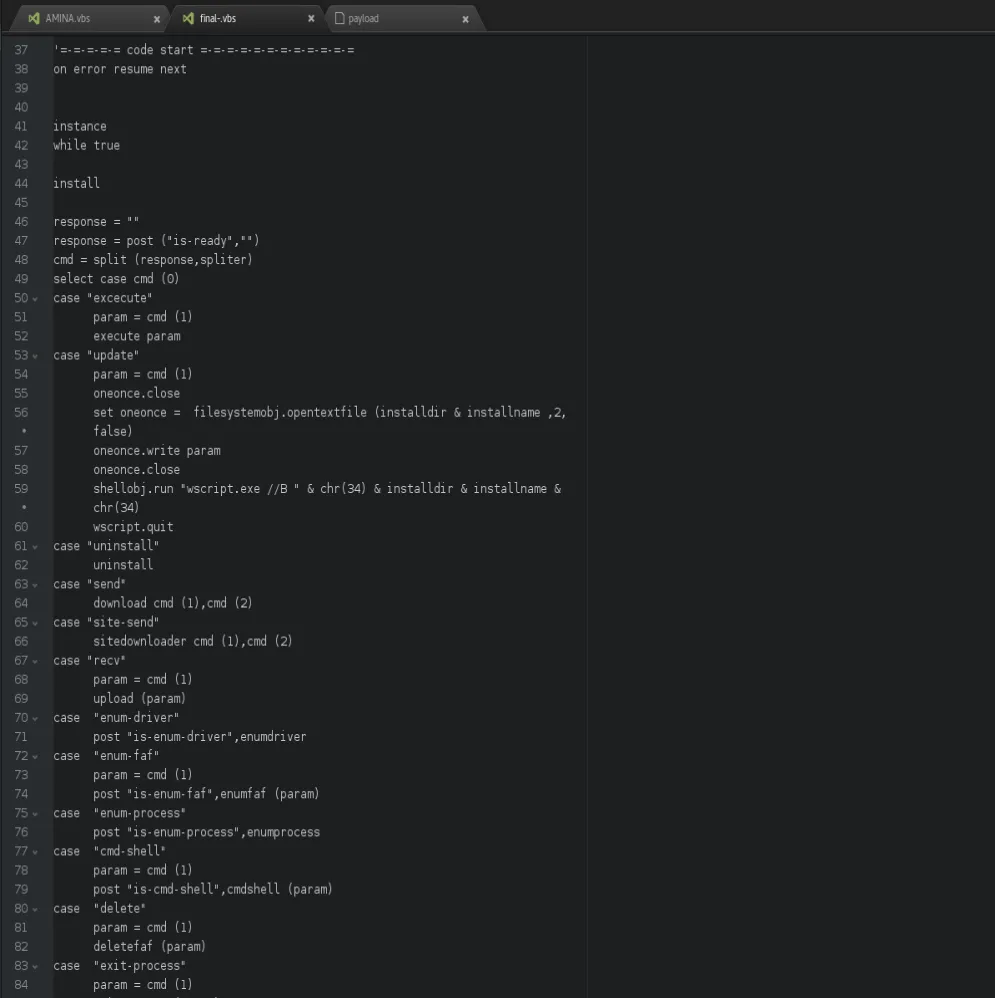Switch to the final-.vbs tab
995x998 pixels.
tap(243, 18)
